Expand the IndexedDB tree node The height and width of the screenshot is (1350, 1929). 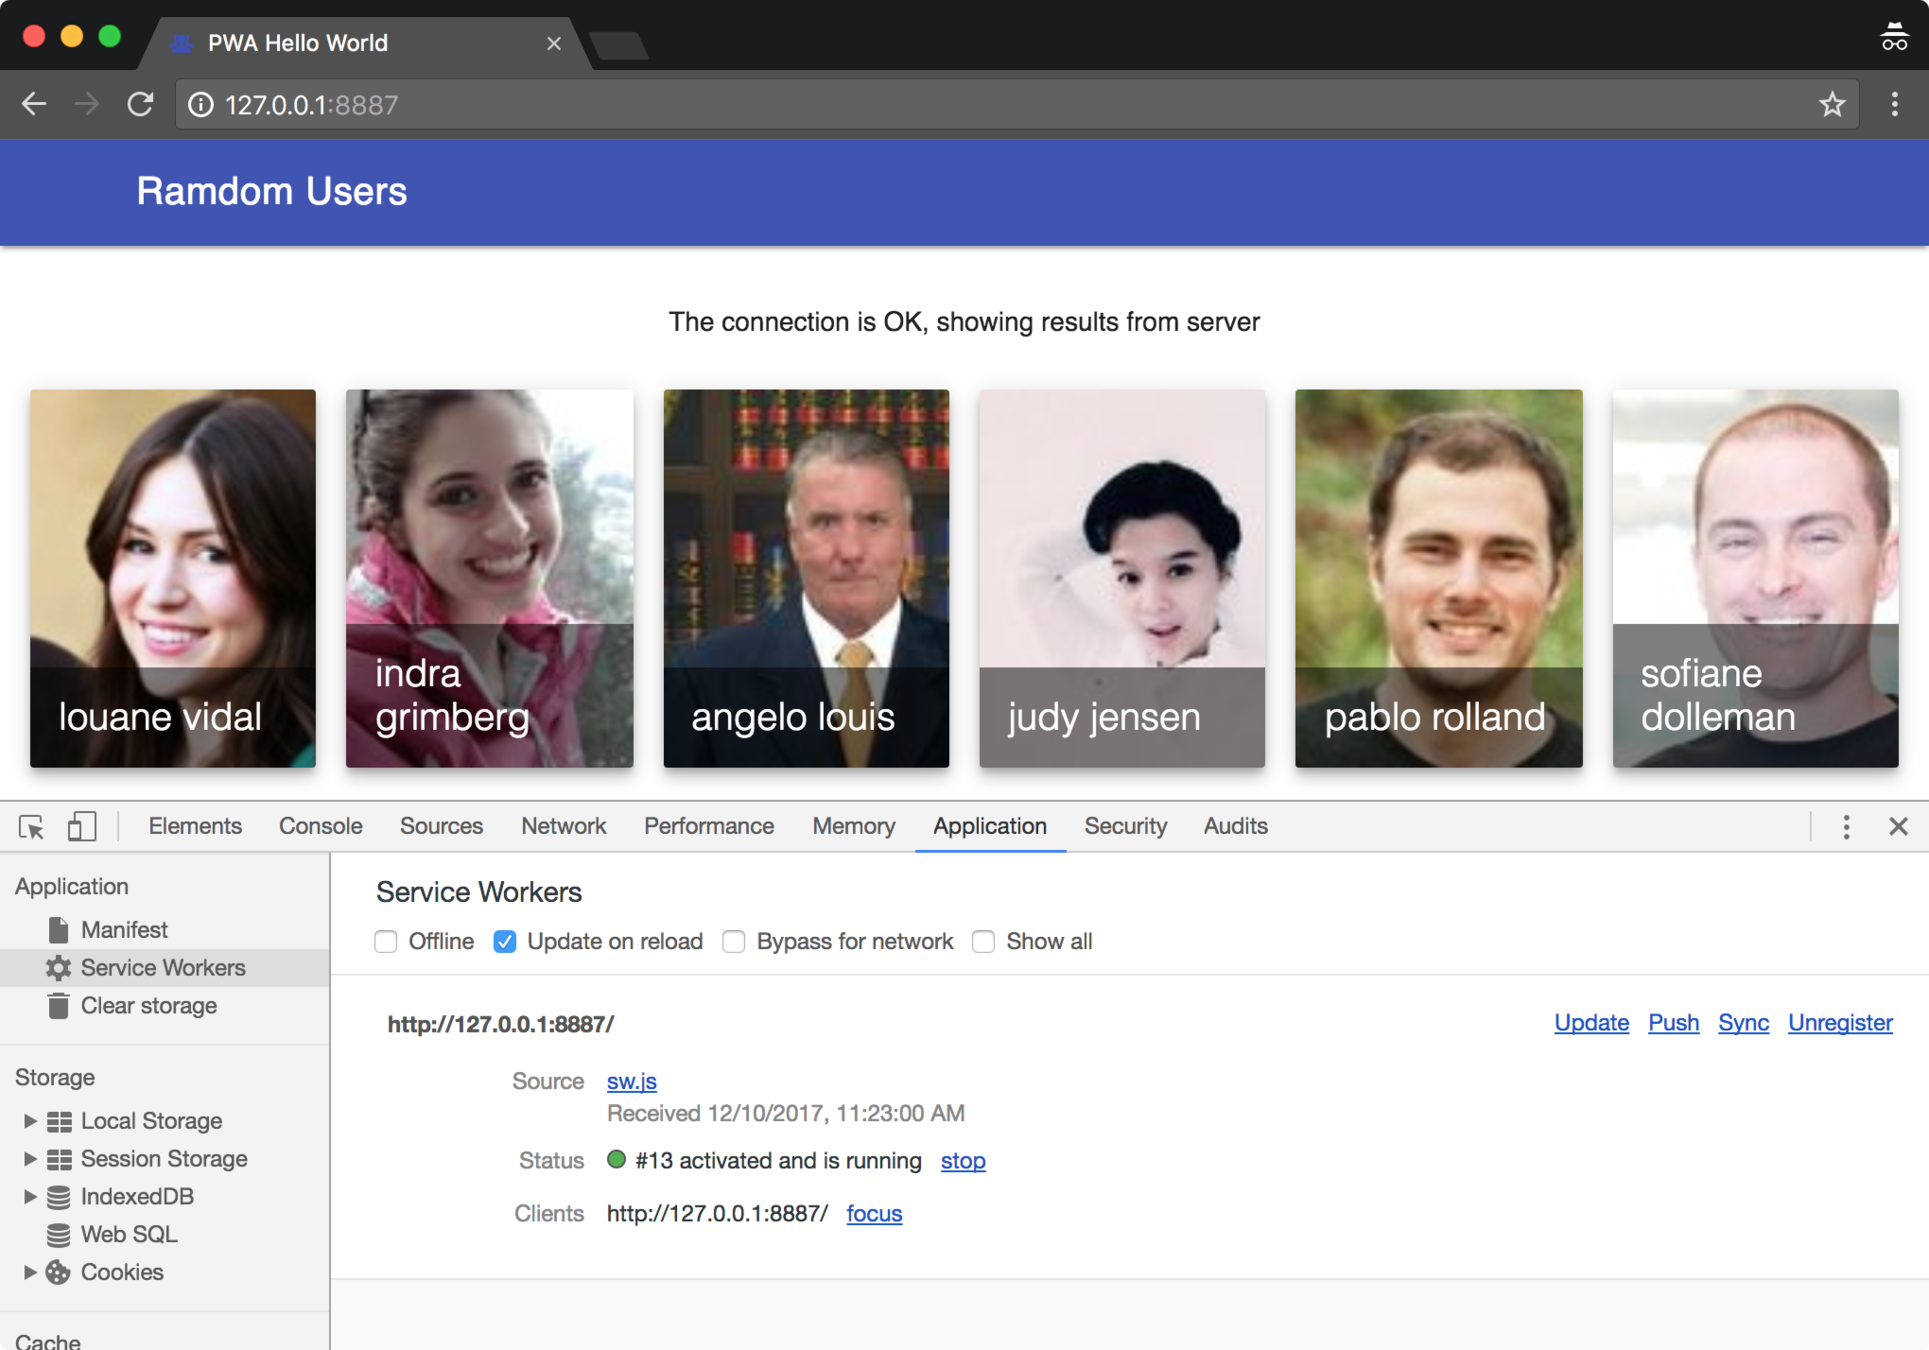tap(29, 1197)
